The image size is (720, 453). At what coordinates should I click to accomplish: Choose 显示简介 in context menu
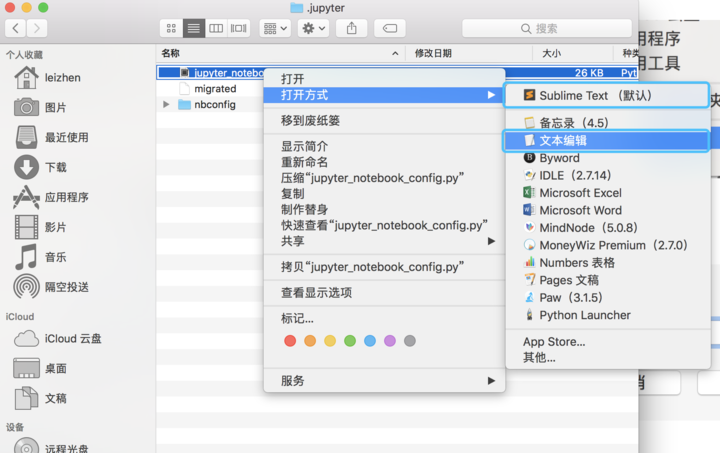384,146
